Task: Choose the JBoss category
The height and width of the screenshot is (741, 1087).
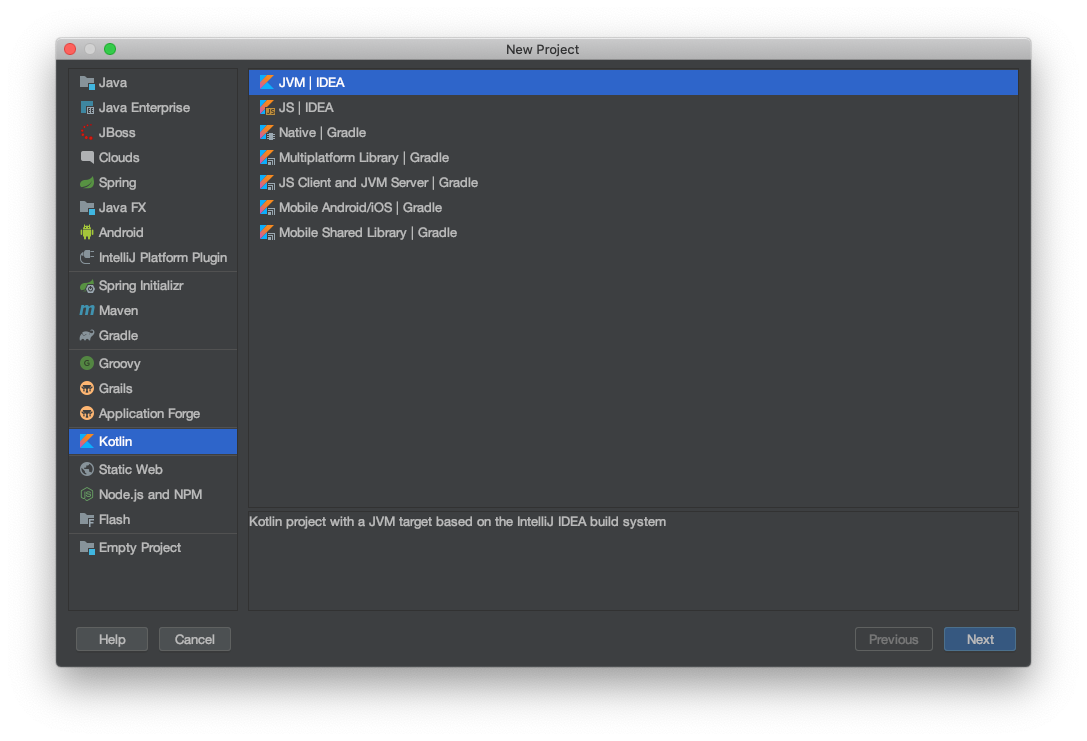Action: click(x=153, y=132)
